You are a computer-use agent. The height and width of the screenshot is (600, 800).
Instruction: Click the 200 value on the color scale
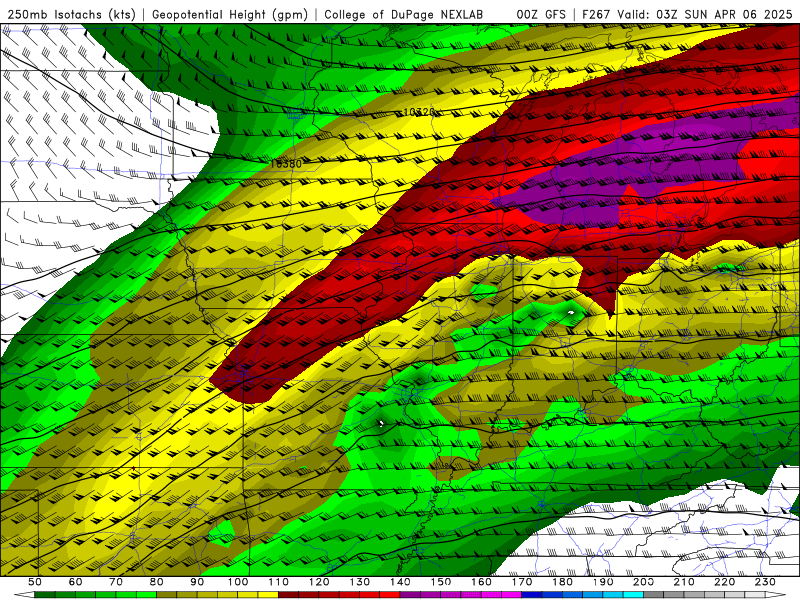pos(644,582)
